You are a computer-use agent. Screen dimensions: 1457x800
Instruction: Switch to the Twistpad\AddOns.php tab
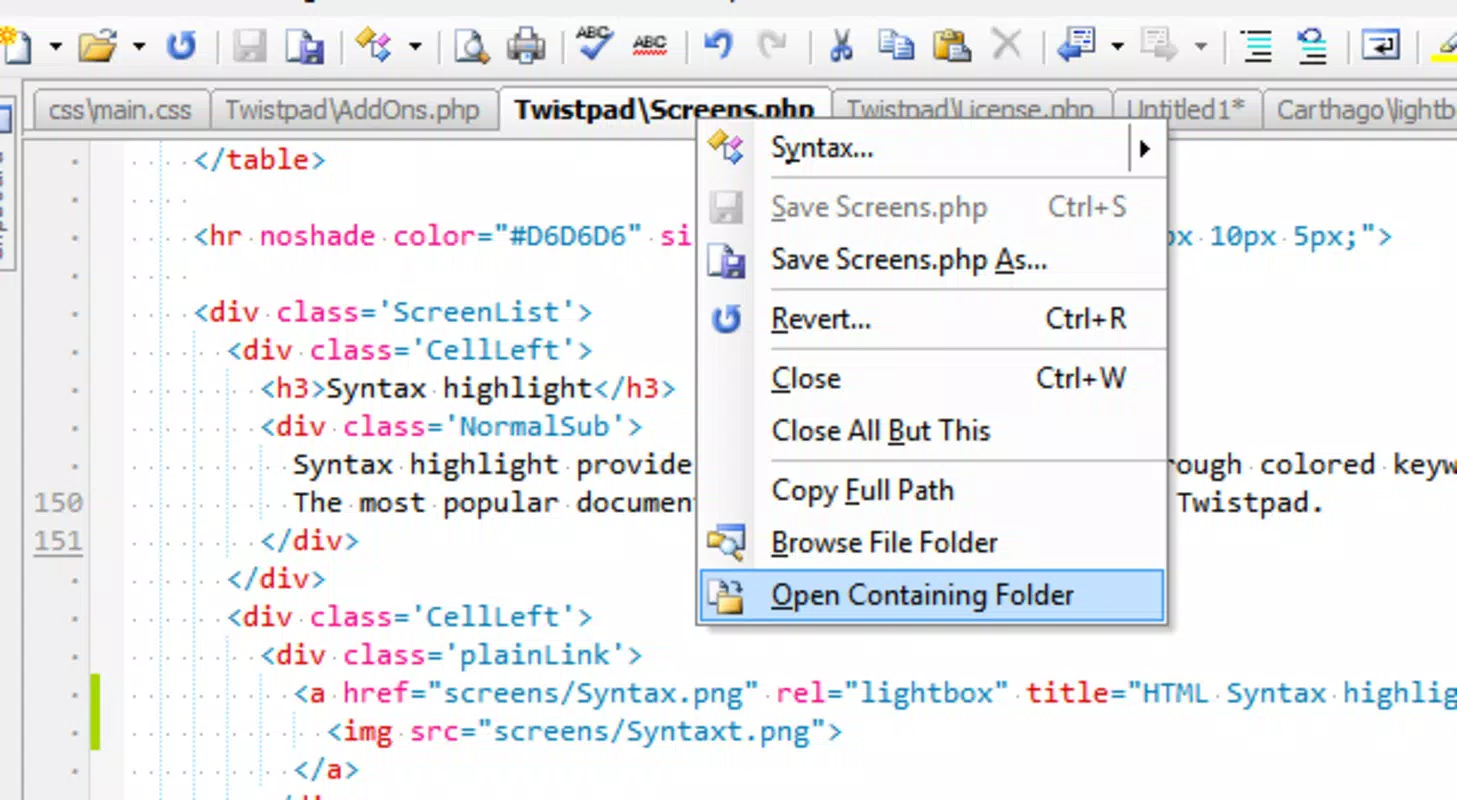(x=352, y=110)
